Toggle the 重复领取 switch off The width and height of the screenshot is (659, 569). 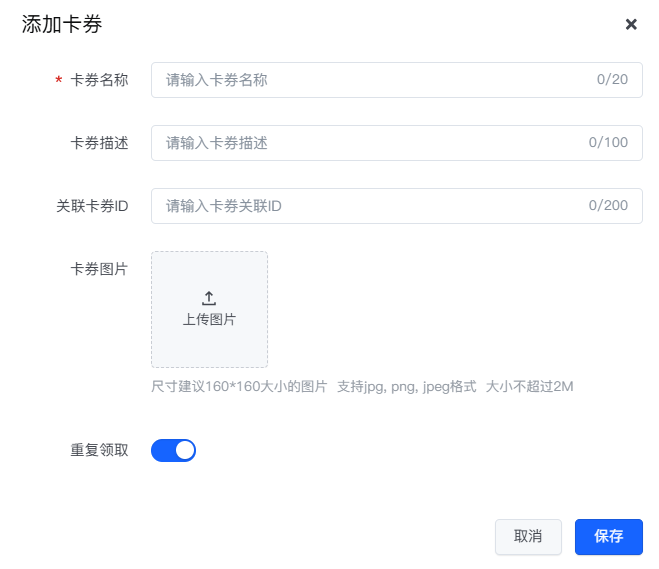click(x=173, y=450)
